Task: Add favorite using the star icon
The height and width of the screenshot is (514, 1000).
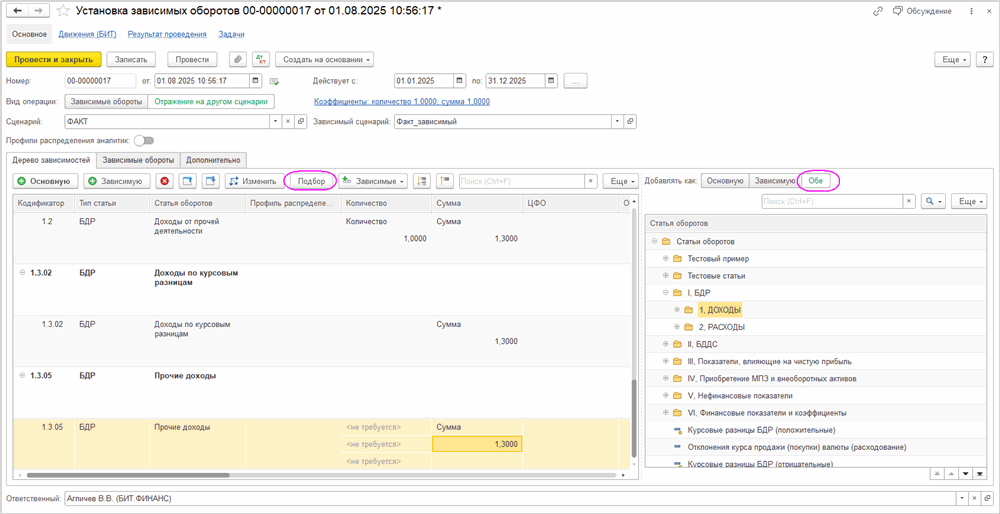Action: click(x=65, y=11)
